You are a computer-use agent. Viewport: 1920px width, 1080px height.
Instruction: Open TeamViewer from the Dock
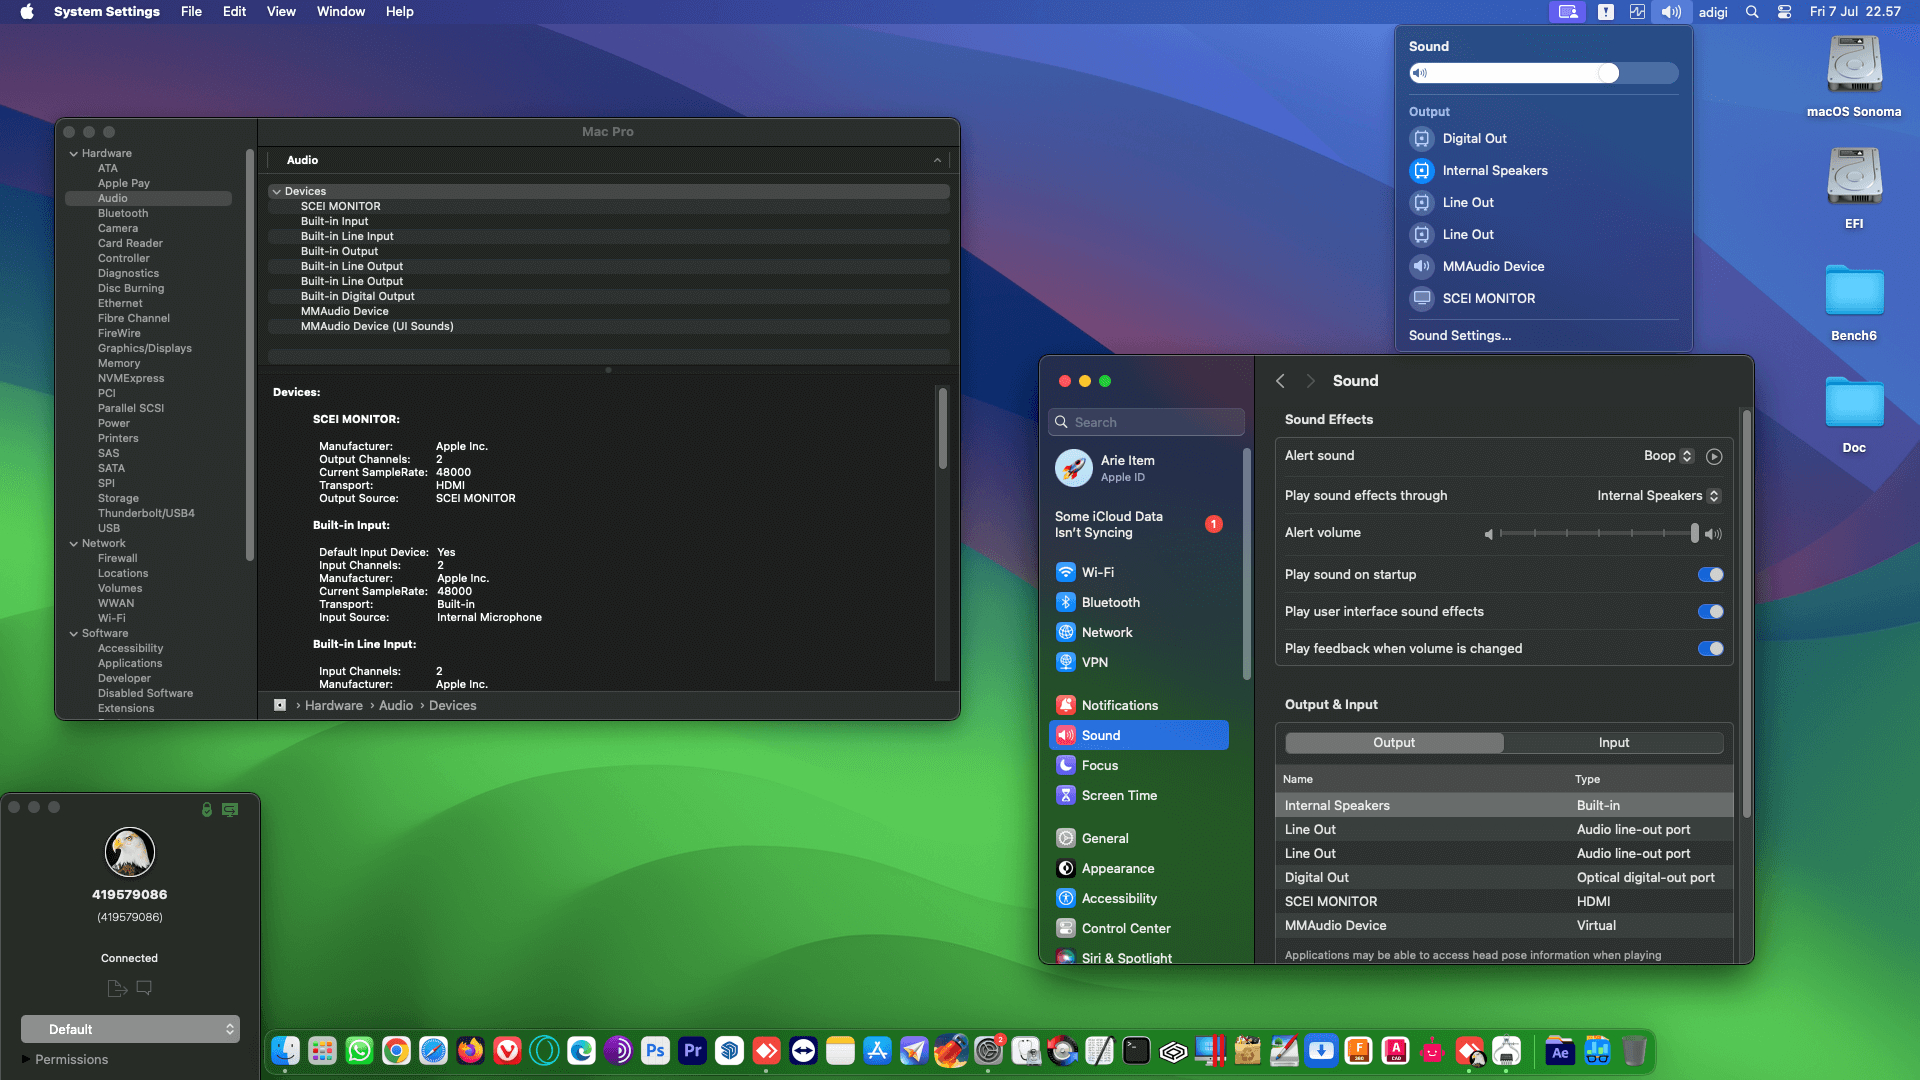tap(803, 1051)
